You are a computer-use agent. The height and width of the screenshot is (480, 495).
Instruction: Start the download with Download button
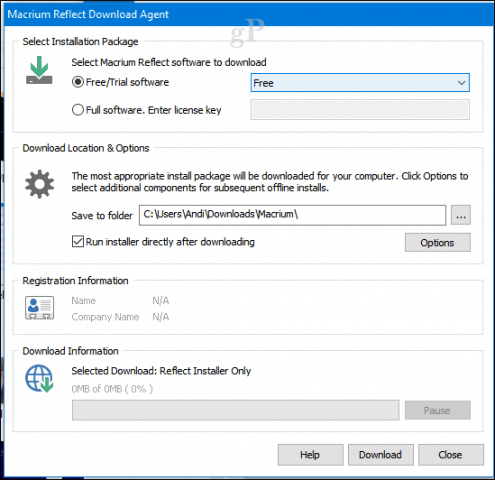click(381, 455)
